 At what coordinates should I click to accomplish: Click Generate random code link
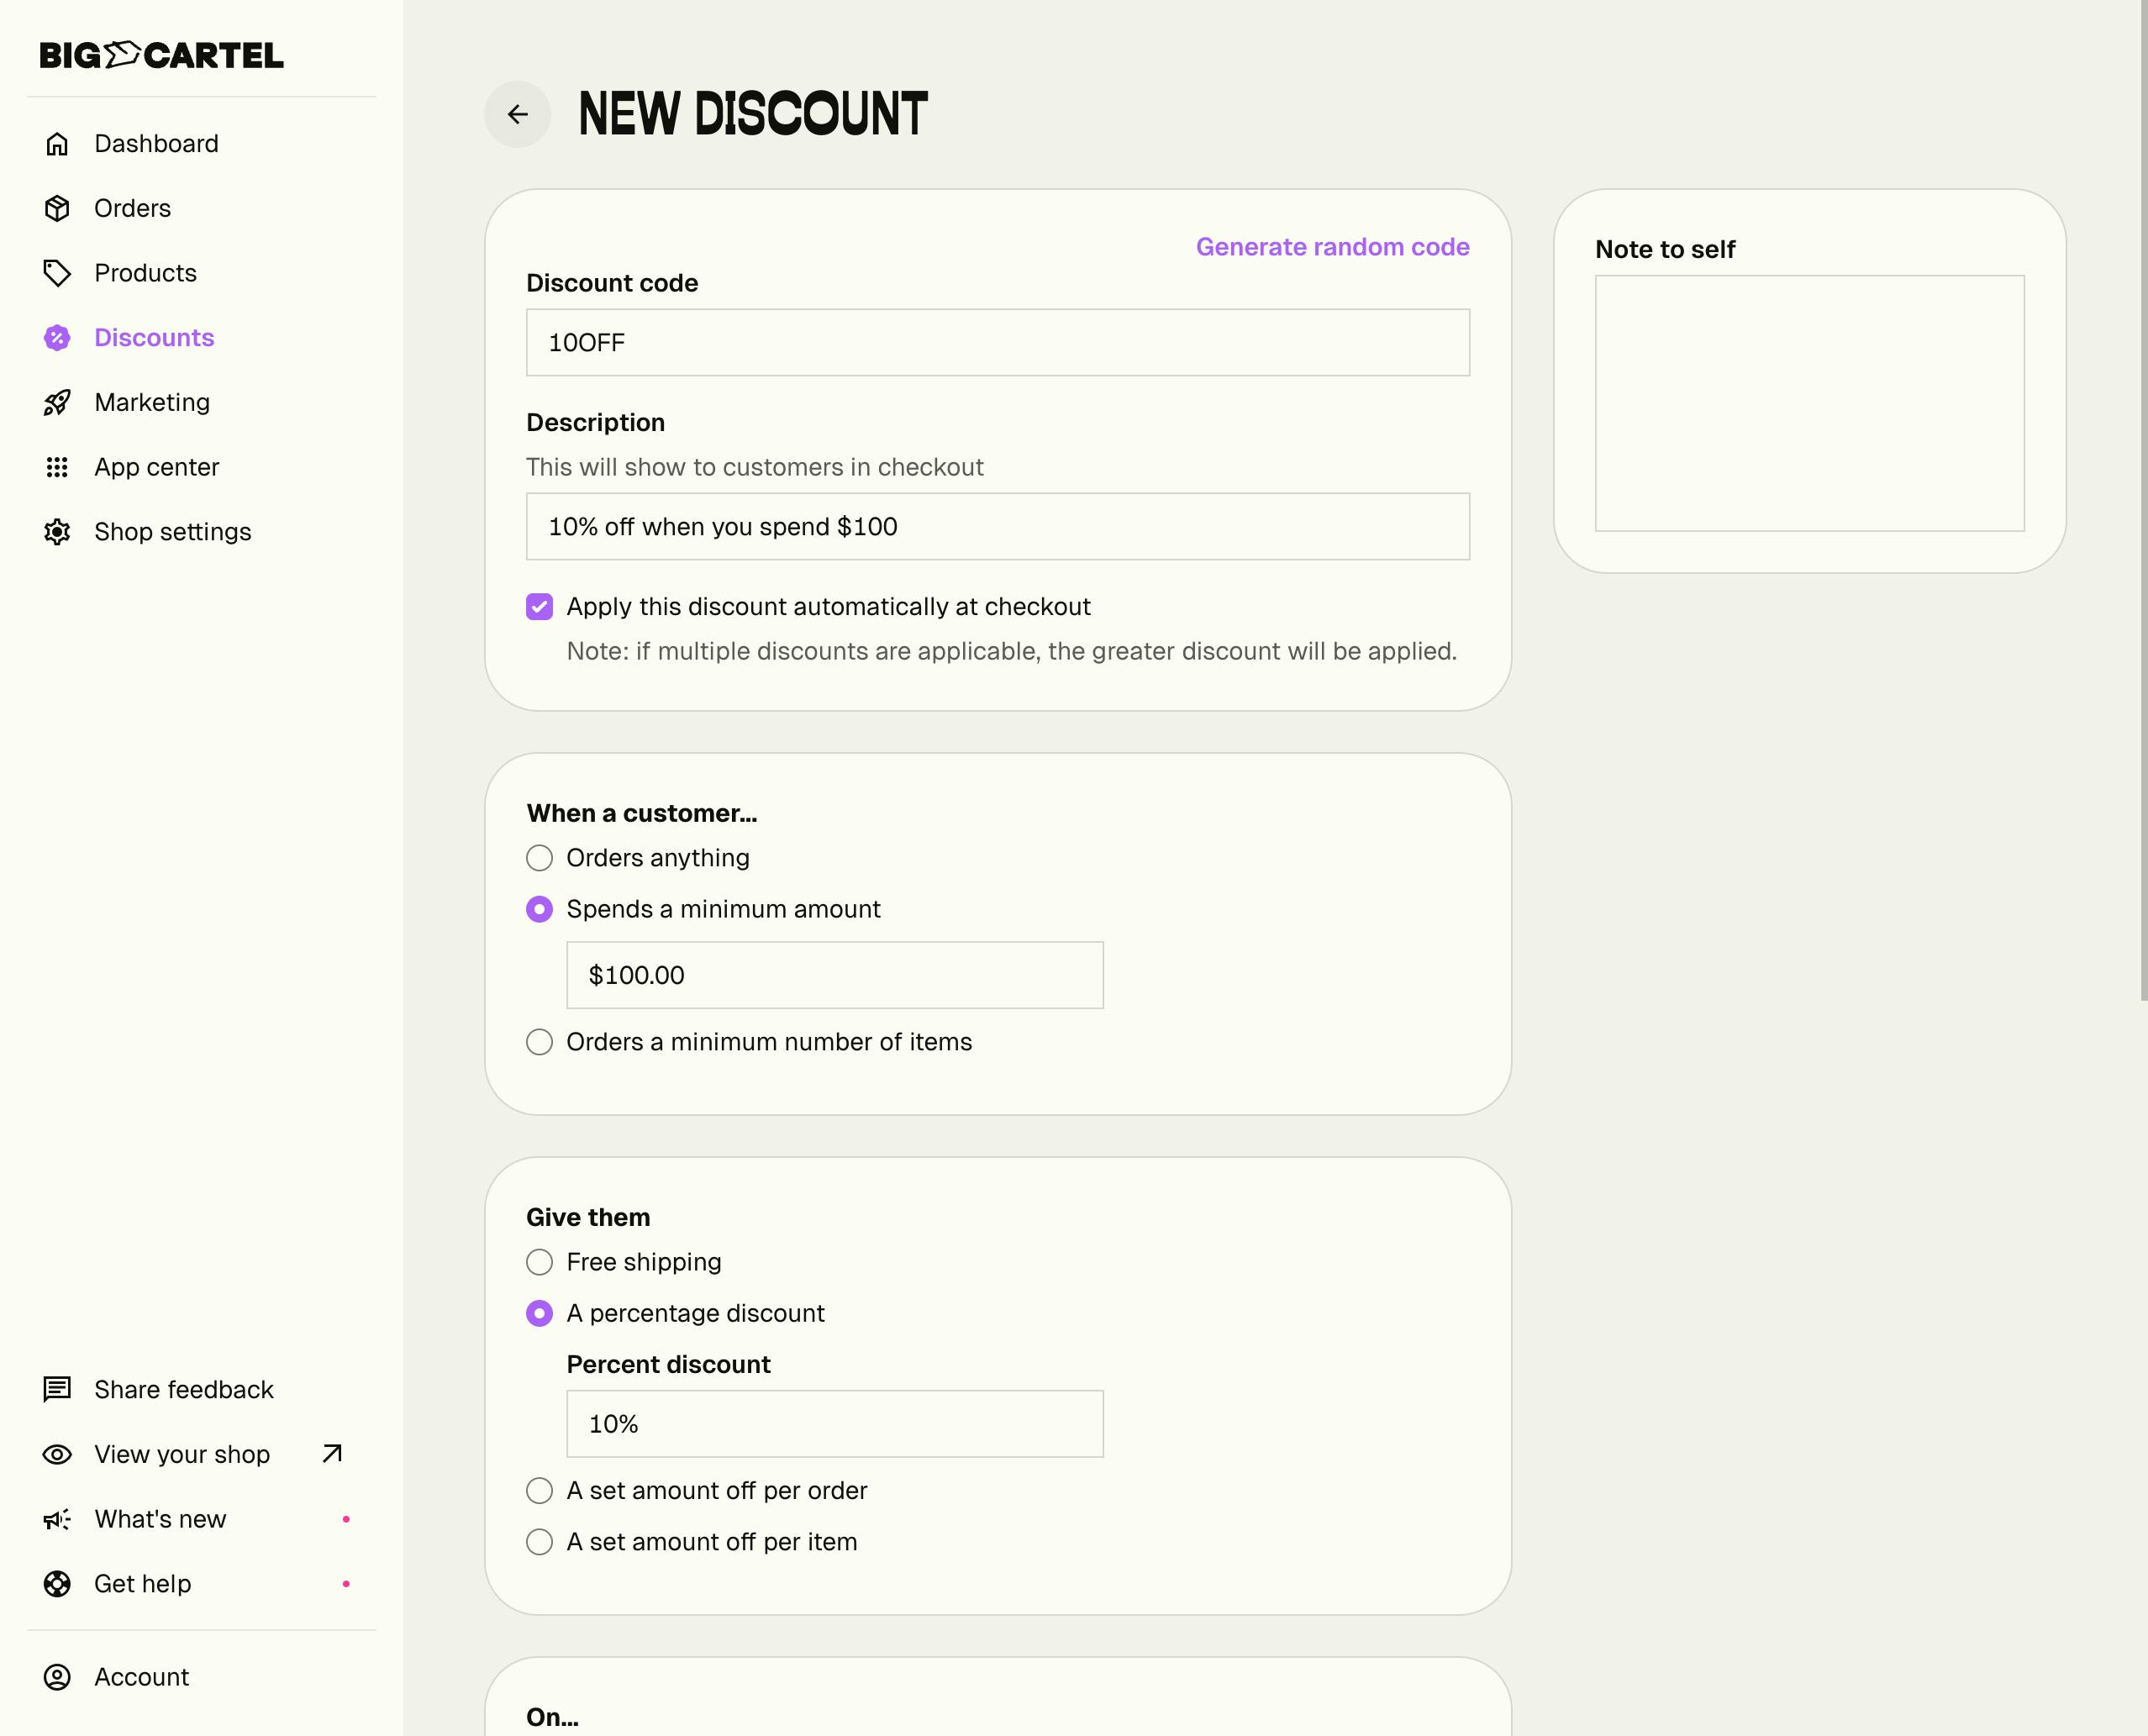coord(1332,247)
